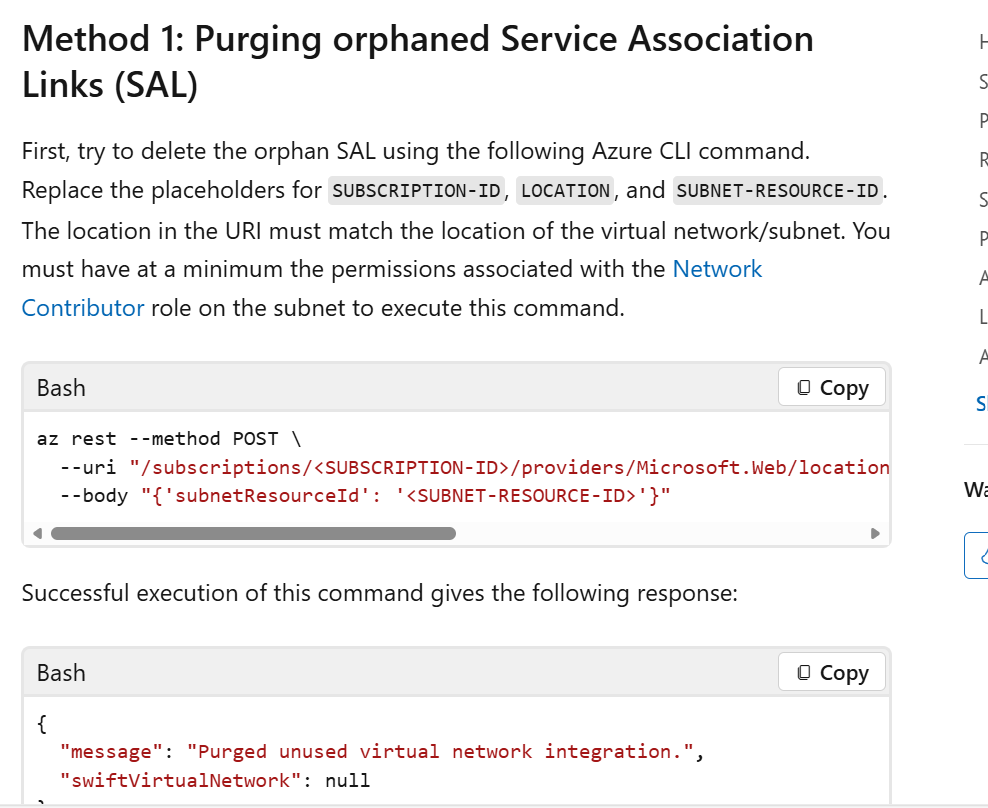Click the Bash label of the az rest block
The height and width of the screenshot is (808, 988).
tap(61, 388)
